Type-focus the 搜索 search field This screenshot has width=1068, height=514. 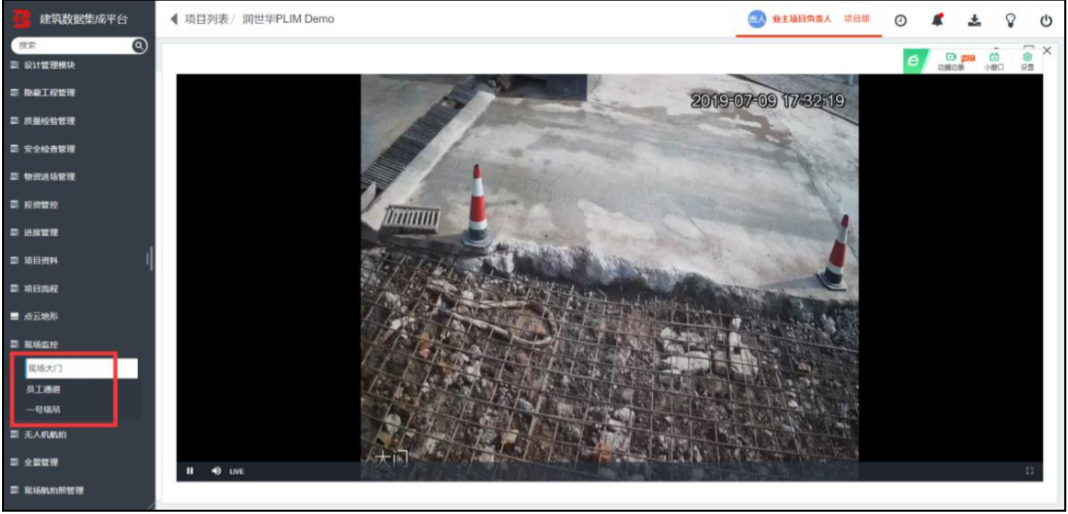(73, 45)
